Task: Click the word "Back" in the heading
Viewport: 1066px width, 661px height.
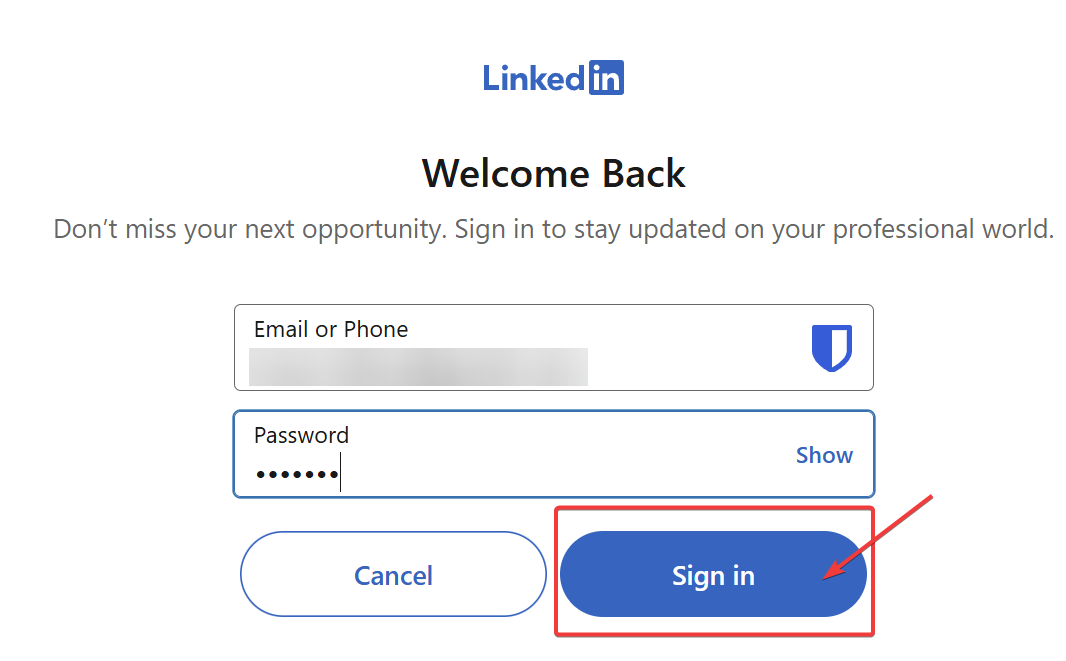Action: [643, 173]
